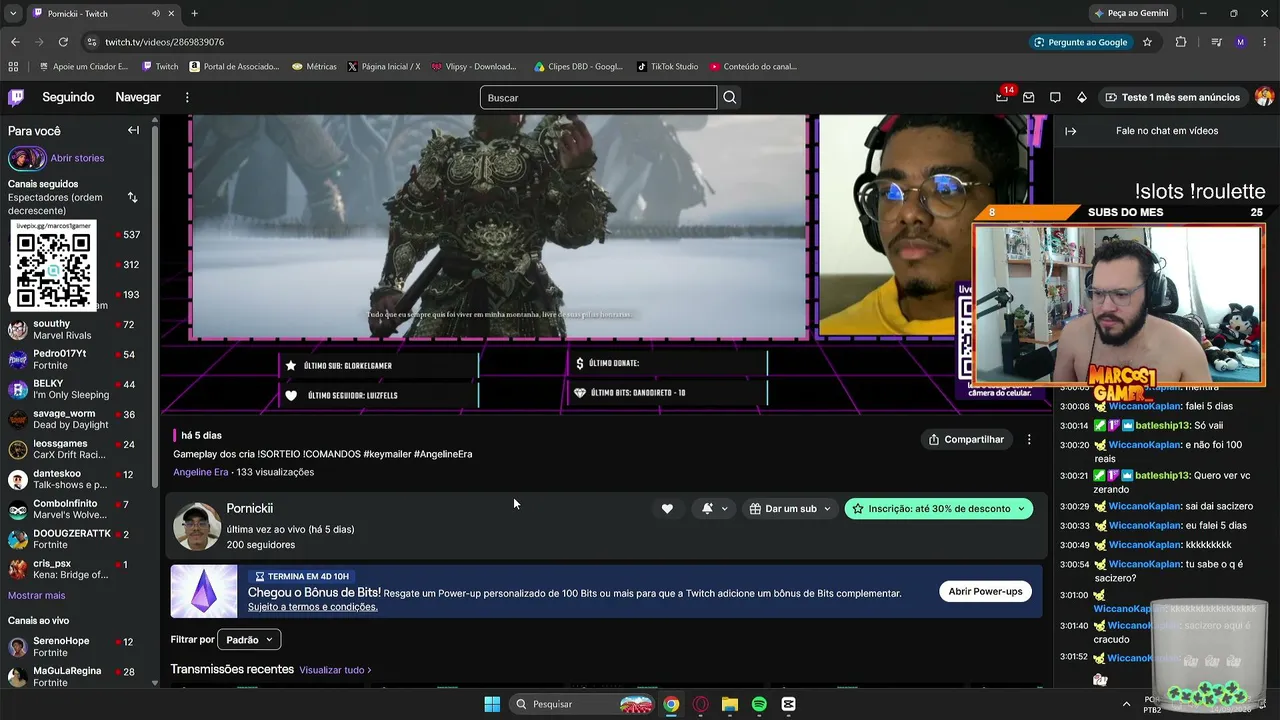Open Spotify from the taskbar
The width and height of the screenshot is (1280, 720).
click(759, 704)
